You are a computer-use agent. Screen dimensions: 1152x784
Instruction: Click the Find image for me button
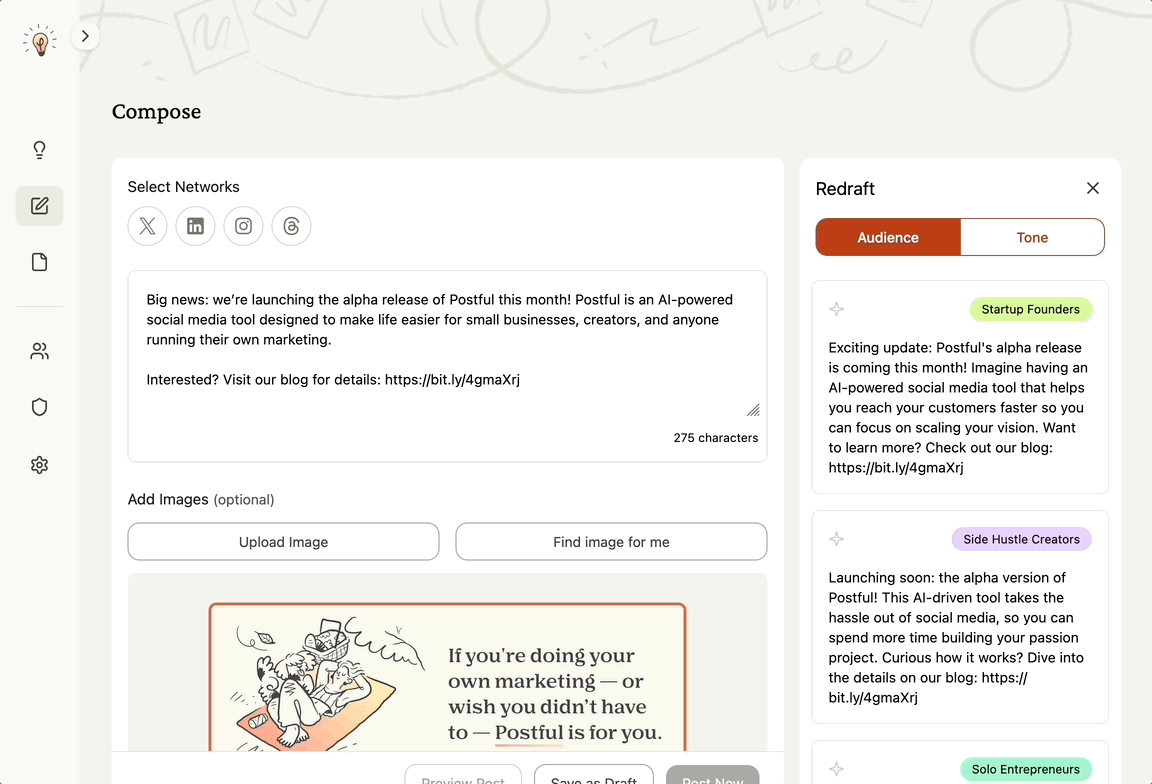pyautogui.click(x=611, y=542)
